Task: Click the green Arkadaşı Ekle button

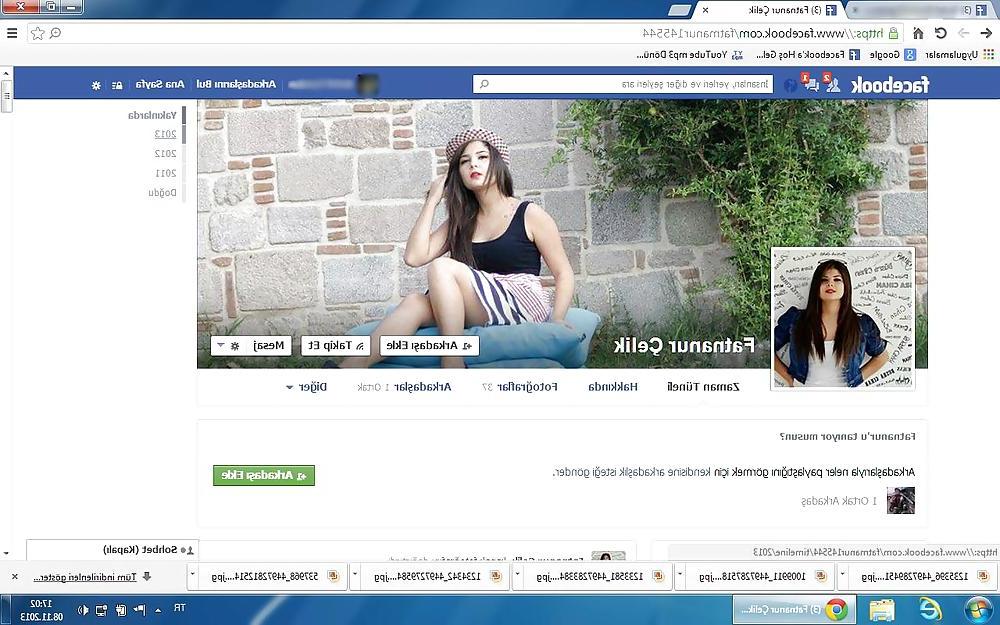Action: pyautogui.click(x=264, y=475)
